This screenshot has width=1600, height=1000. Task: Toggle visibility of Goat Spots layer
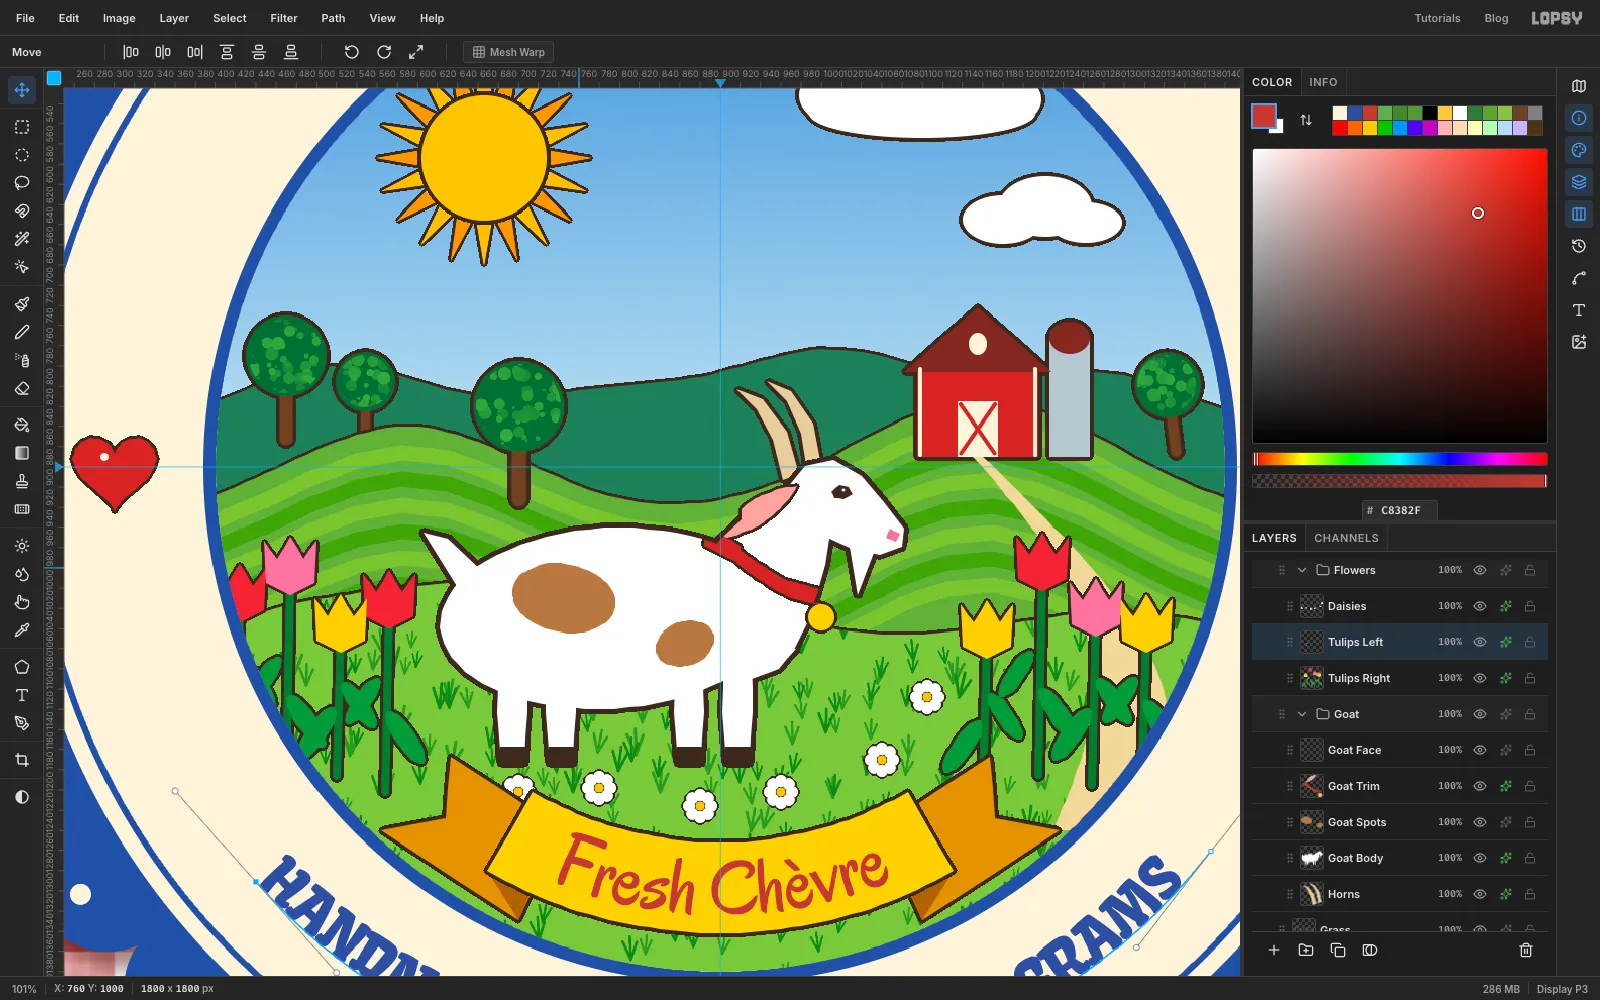(1480, 822)
